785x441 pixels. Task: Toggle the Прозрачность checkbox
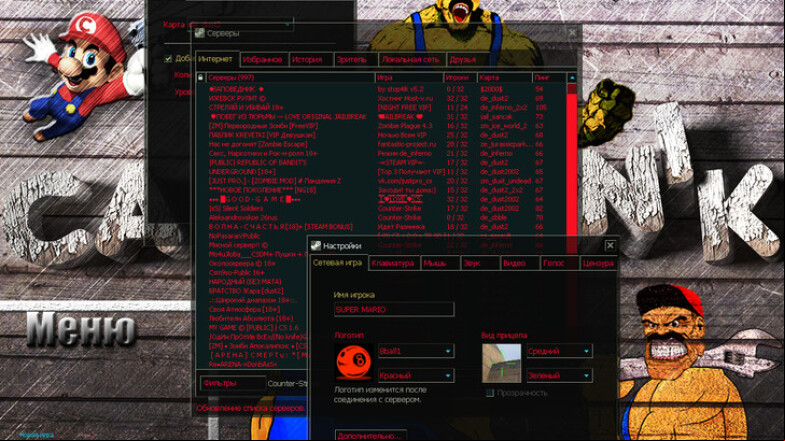(x=490, y=393)
